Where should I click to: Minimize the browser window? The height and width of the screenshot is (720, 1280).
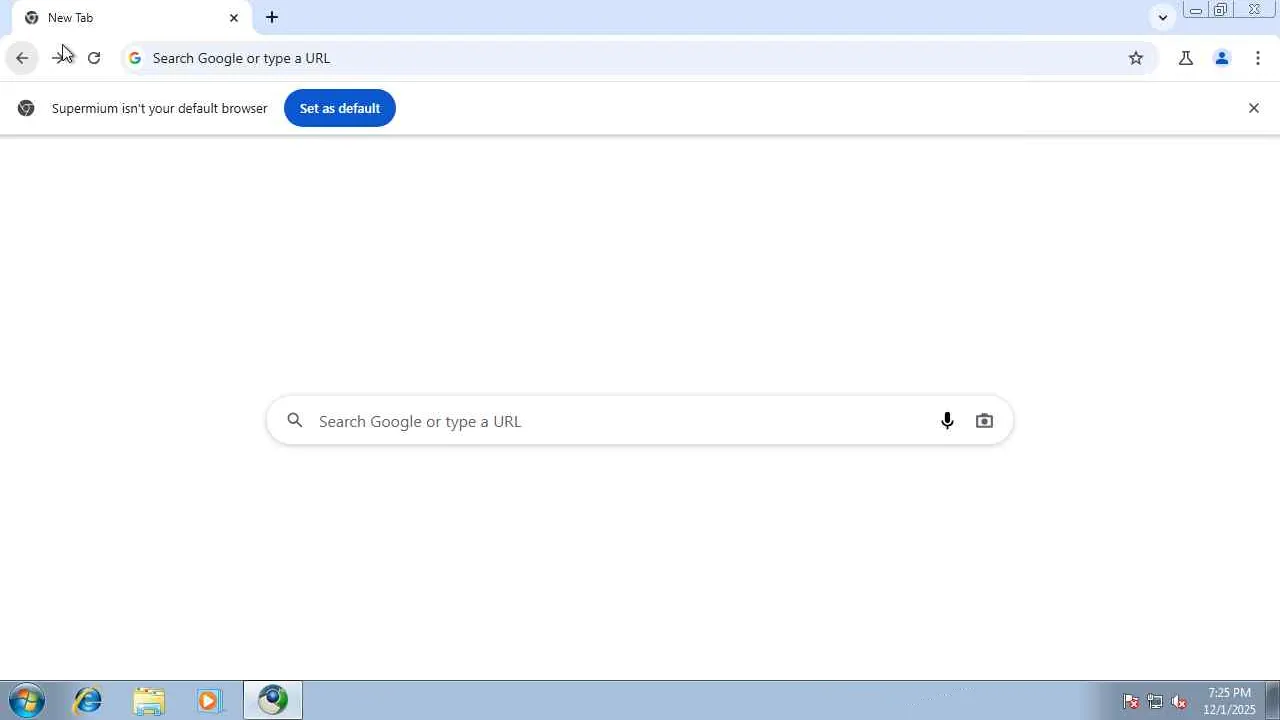pos(1195,10)
